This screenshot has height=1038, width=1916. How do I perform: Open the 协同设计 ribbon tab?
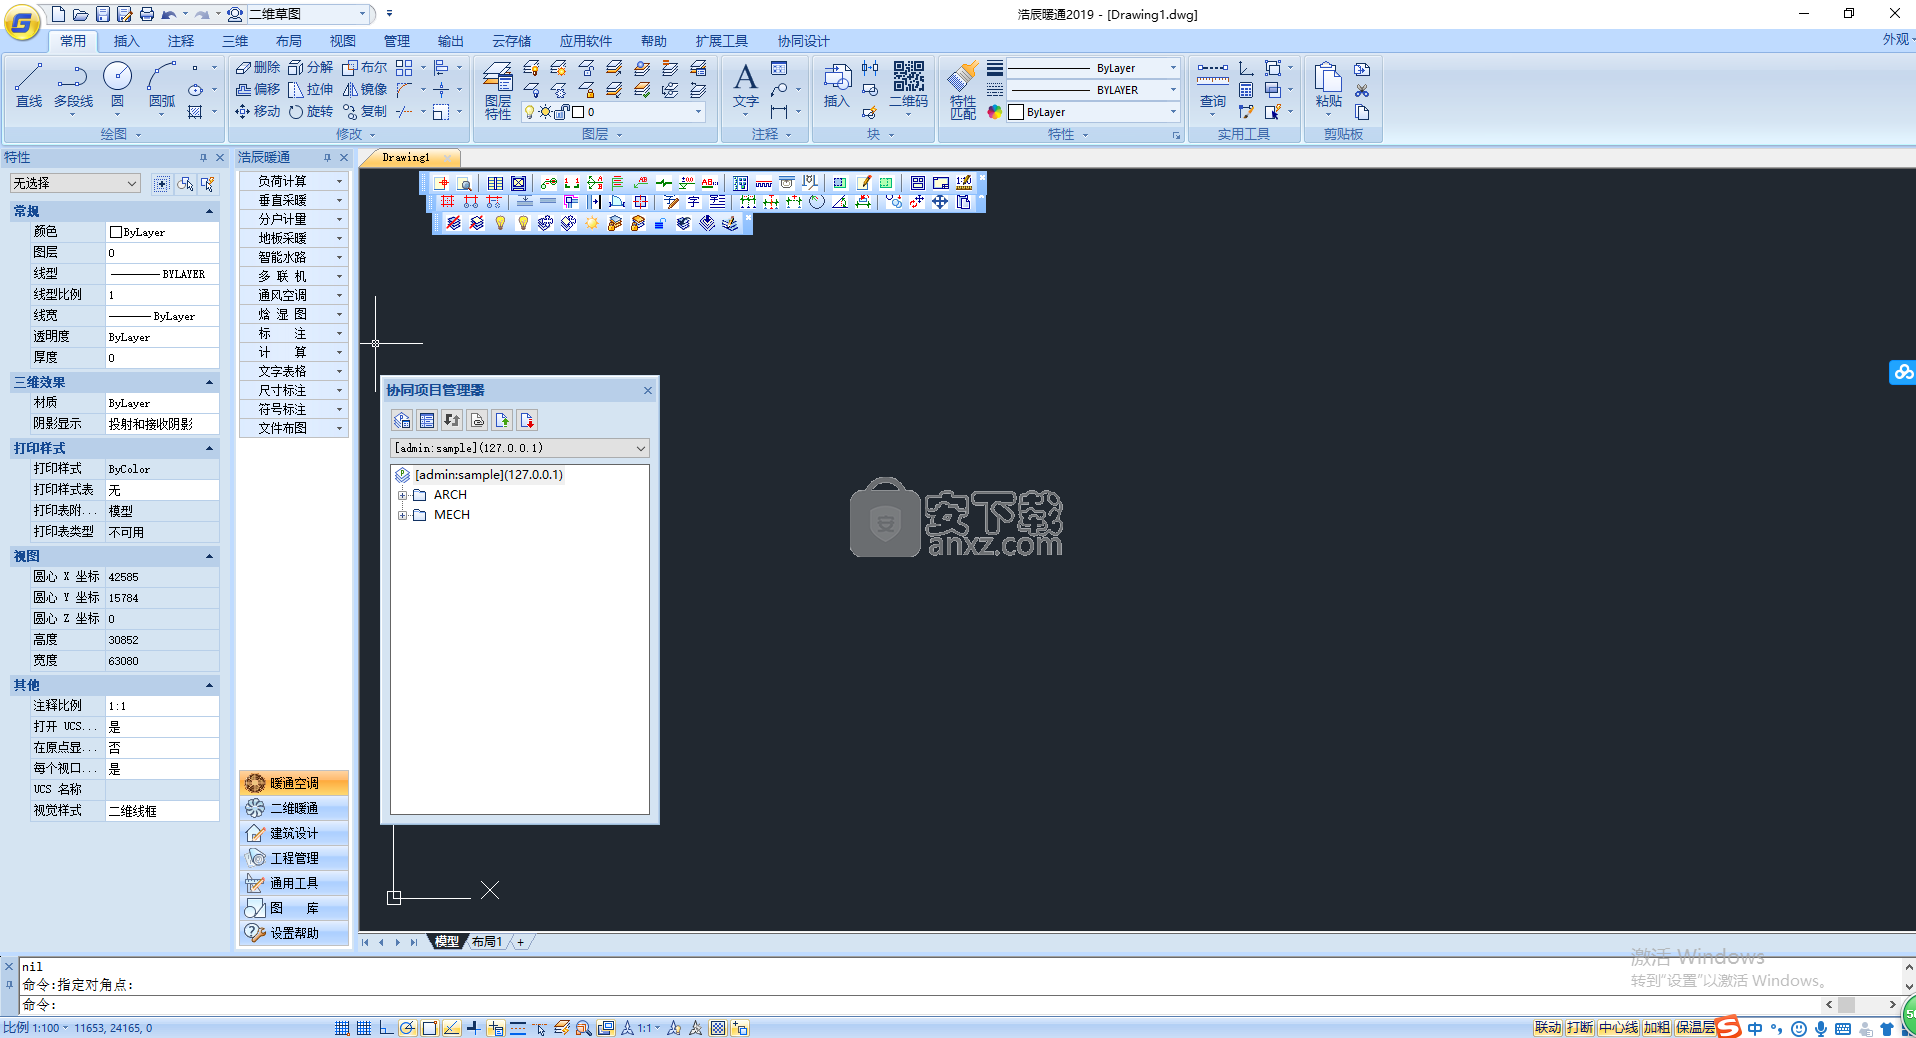tap(804, 41)
